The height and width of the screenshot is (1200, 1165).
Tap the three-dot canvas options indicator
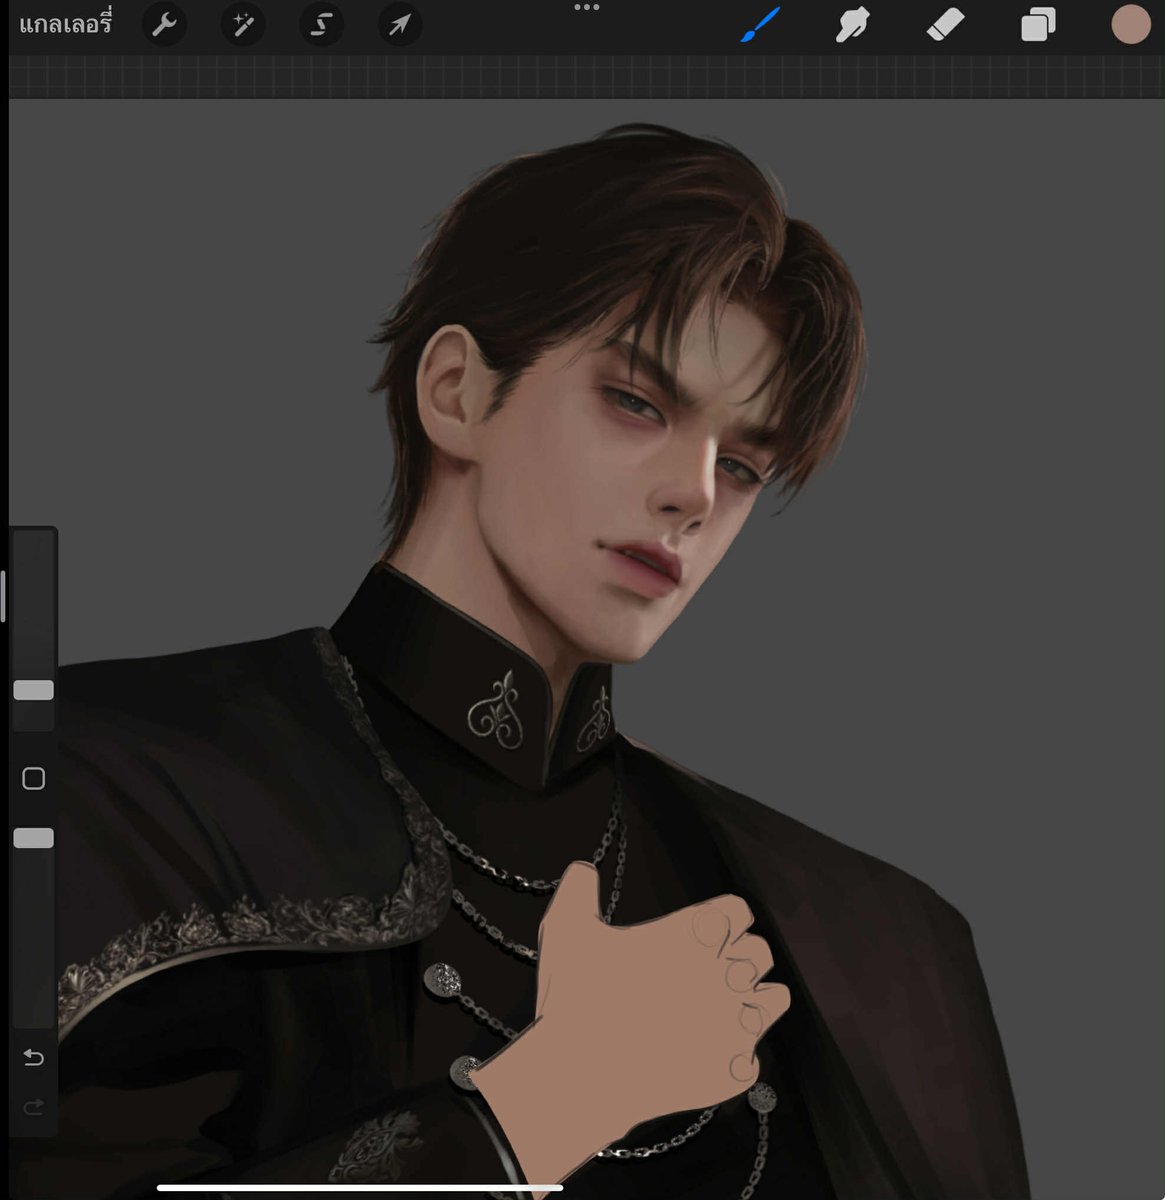(588, 7)
